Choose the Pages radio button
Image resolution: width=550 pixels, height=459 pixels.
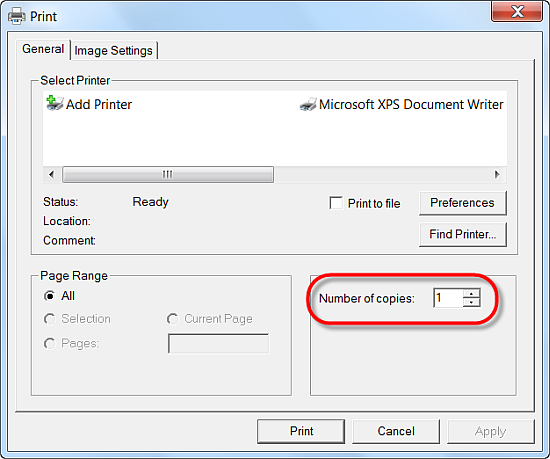pyautogui.click(x=49, y=343)
